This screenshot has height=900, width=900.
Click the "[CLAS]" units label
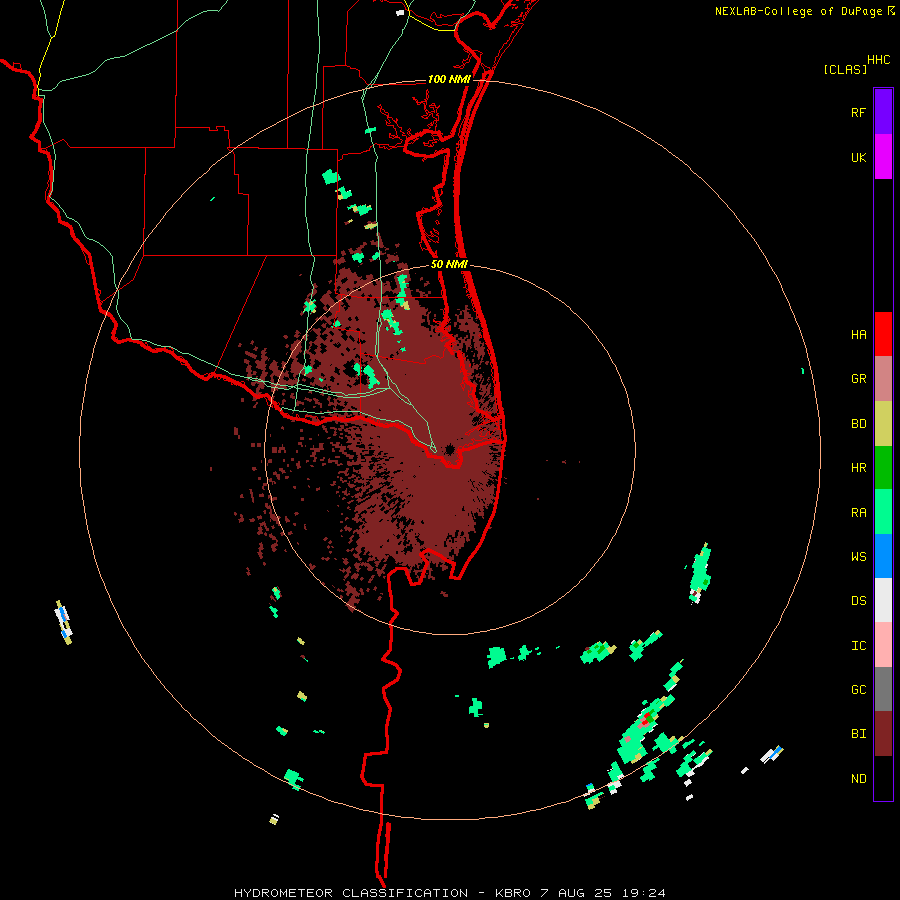tap(845, 69)
